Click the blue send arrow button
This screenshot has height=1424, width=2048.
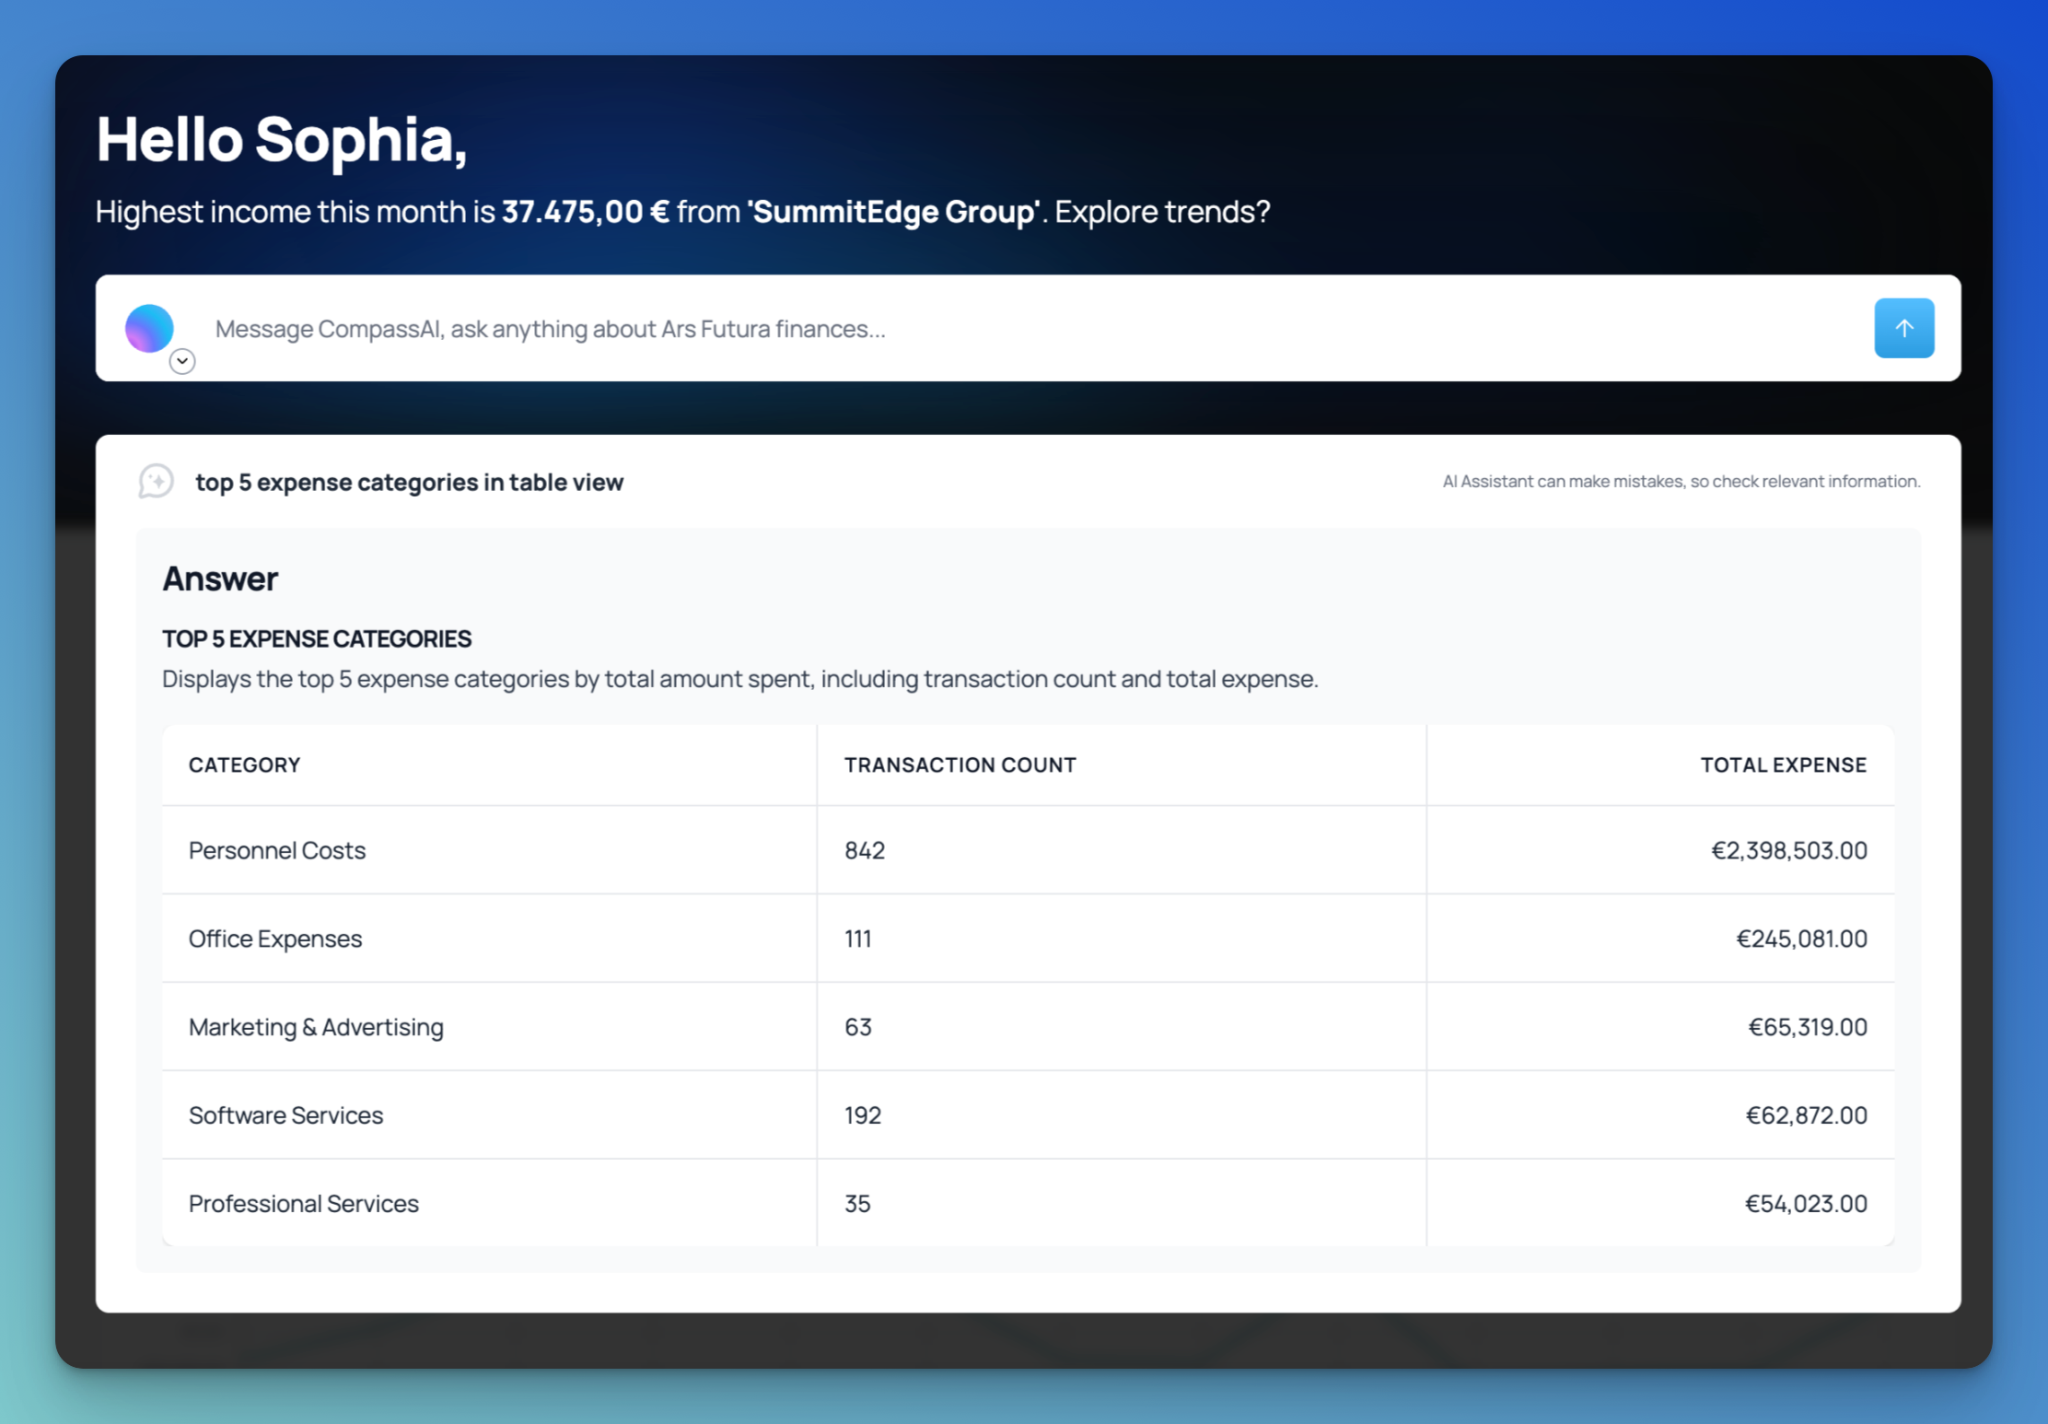(1903, 328)
